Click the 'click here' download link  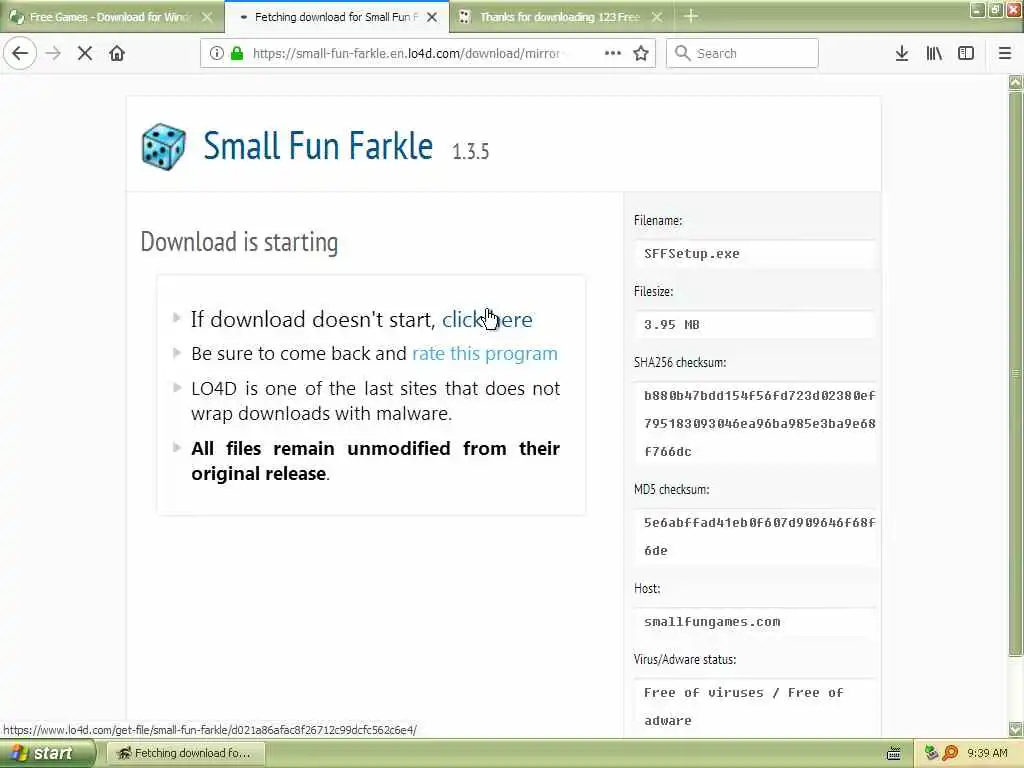487,319
